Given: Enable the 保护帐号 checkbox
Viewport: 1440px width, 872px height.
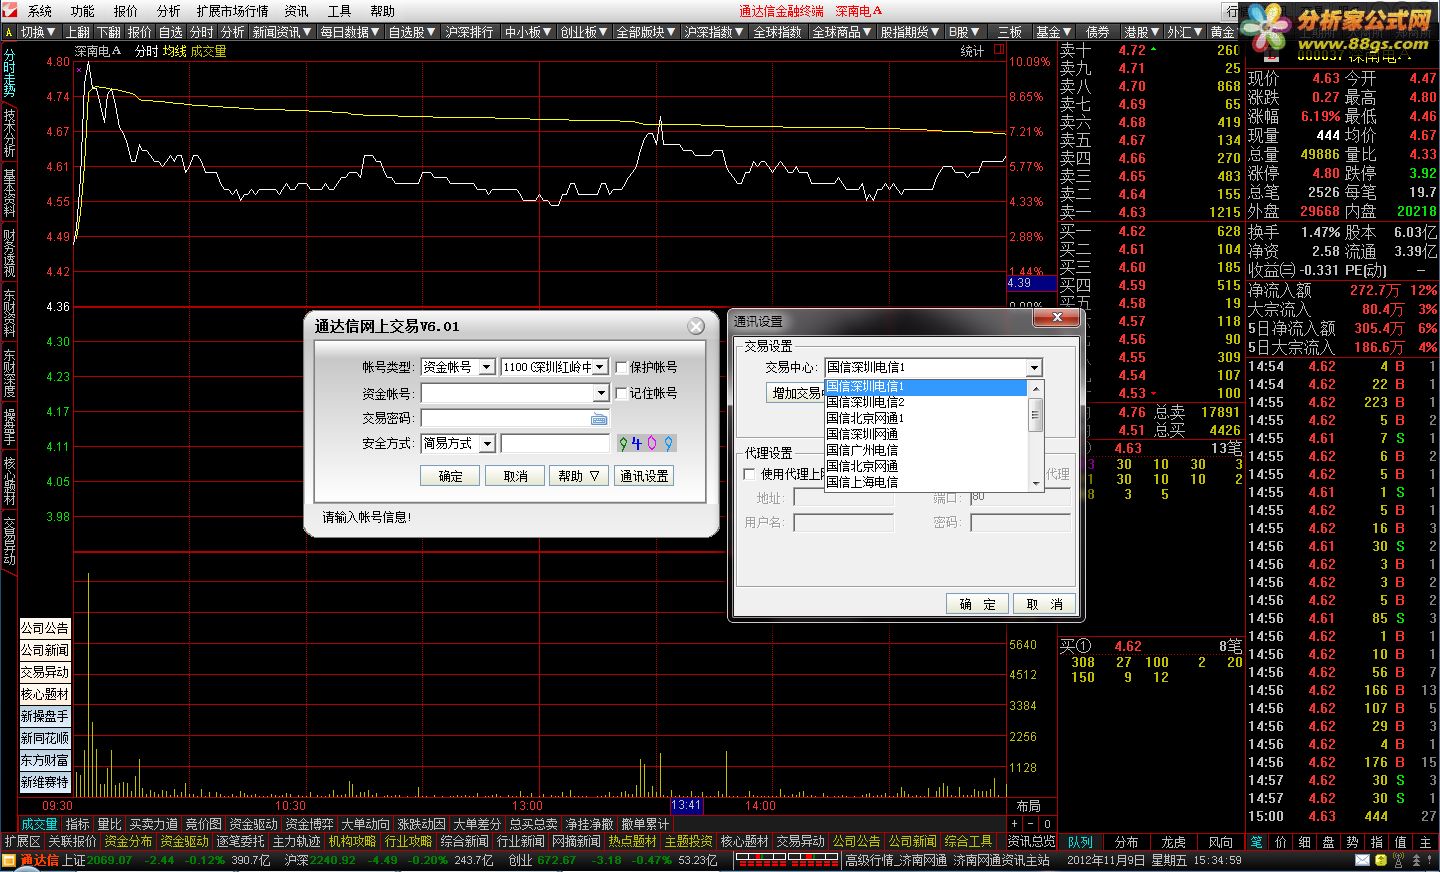Looking at the screenshot, I should pyautogui.click(x=621, y=368).
